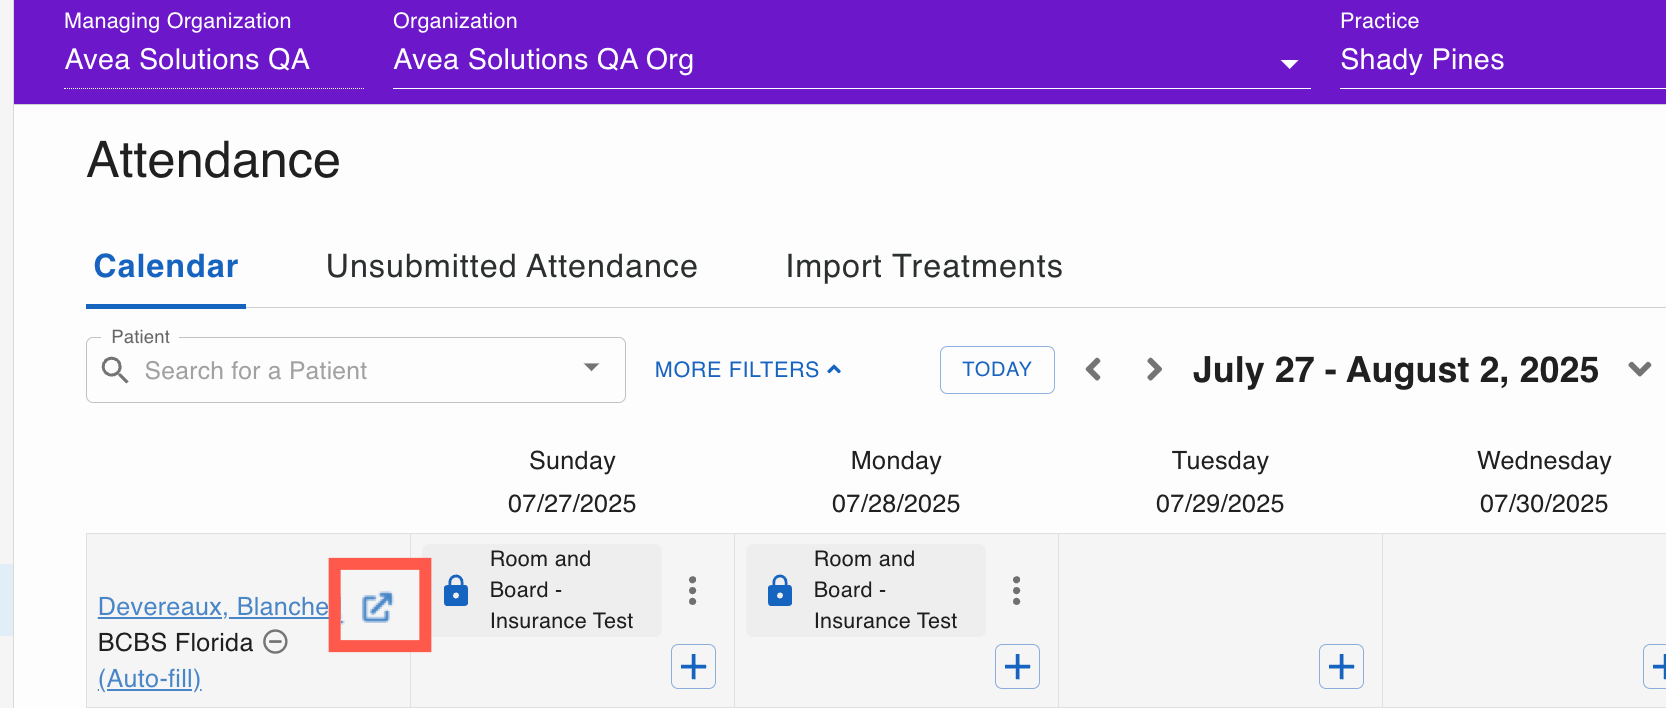Open the Devereaux, Blanche patient link
Screen dimensions: 1666x708
point(213,606)
